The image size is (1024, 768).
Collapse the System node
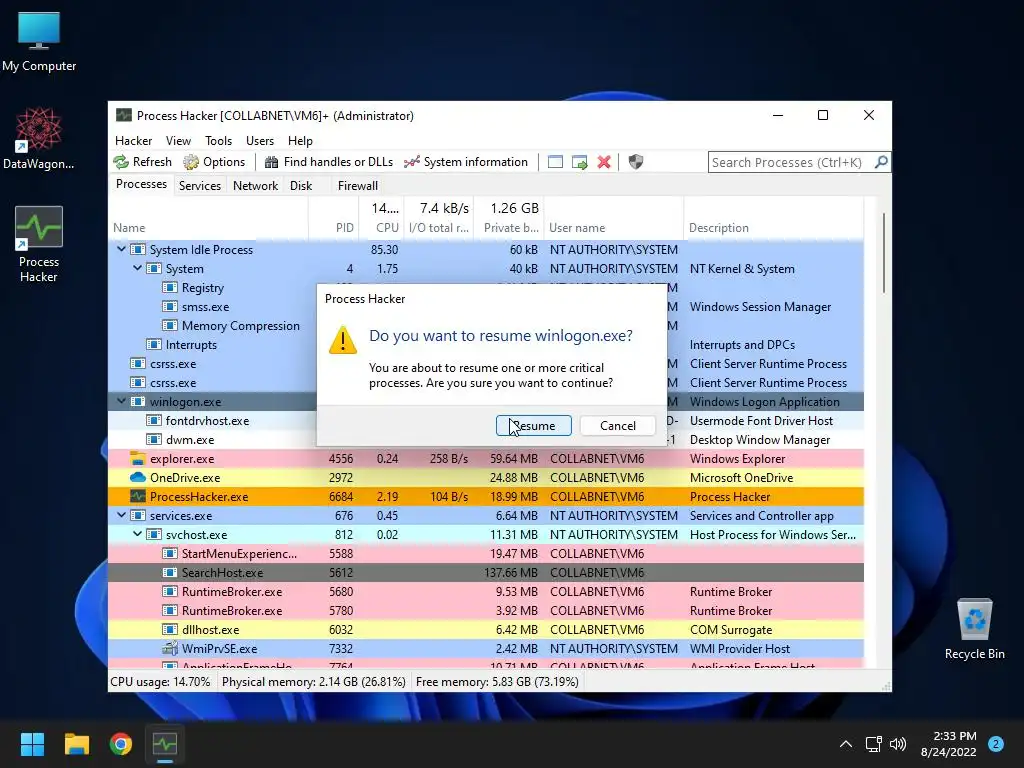[x=137, y=268]
